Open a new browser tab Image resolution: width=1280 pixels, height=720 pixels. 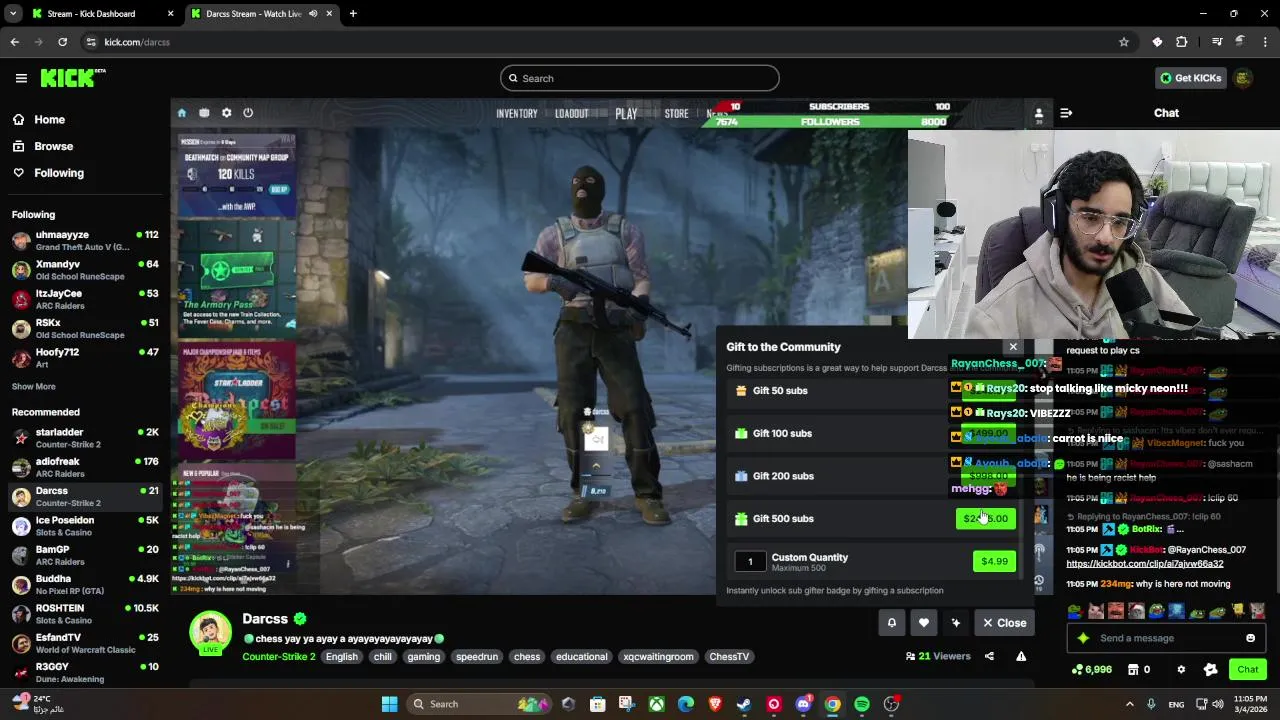[353, 14]
